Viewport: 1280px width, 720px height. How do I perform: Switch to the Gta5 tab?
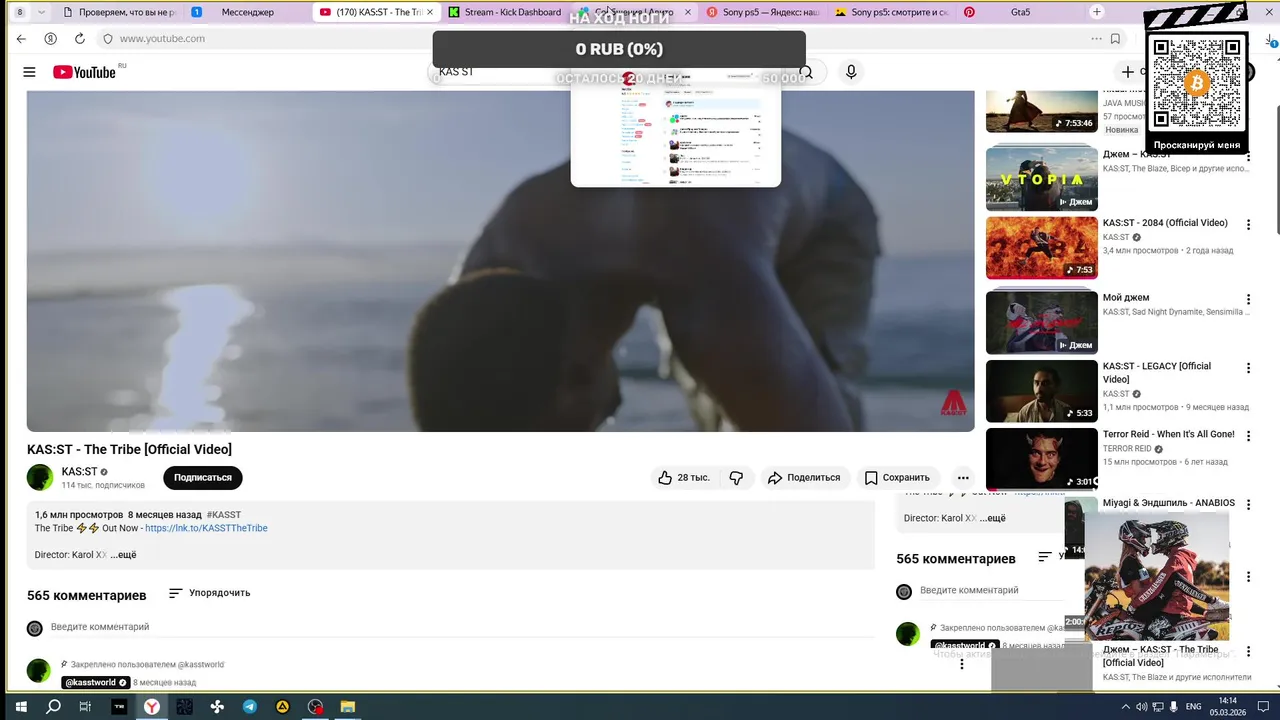pos(1020,12)
